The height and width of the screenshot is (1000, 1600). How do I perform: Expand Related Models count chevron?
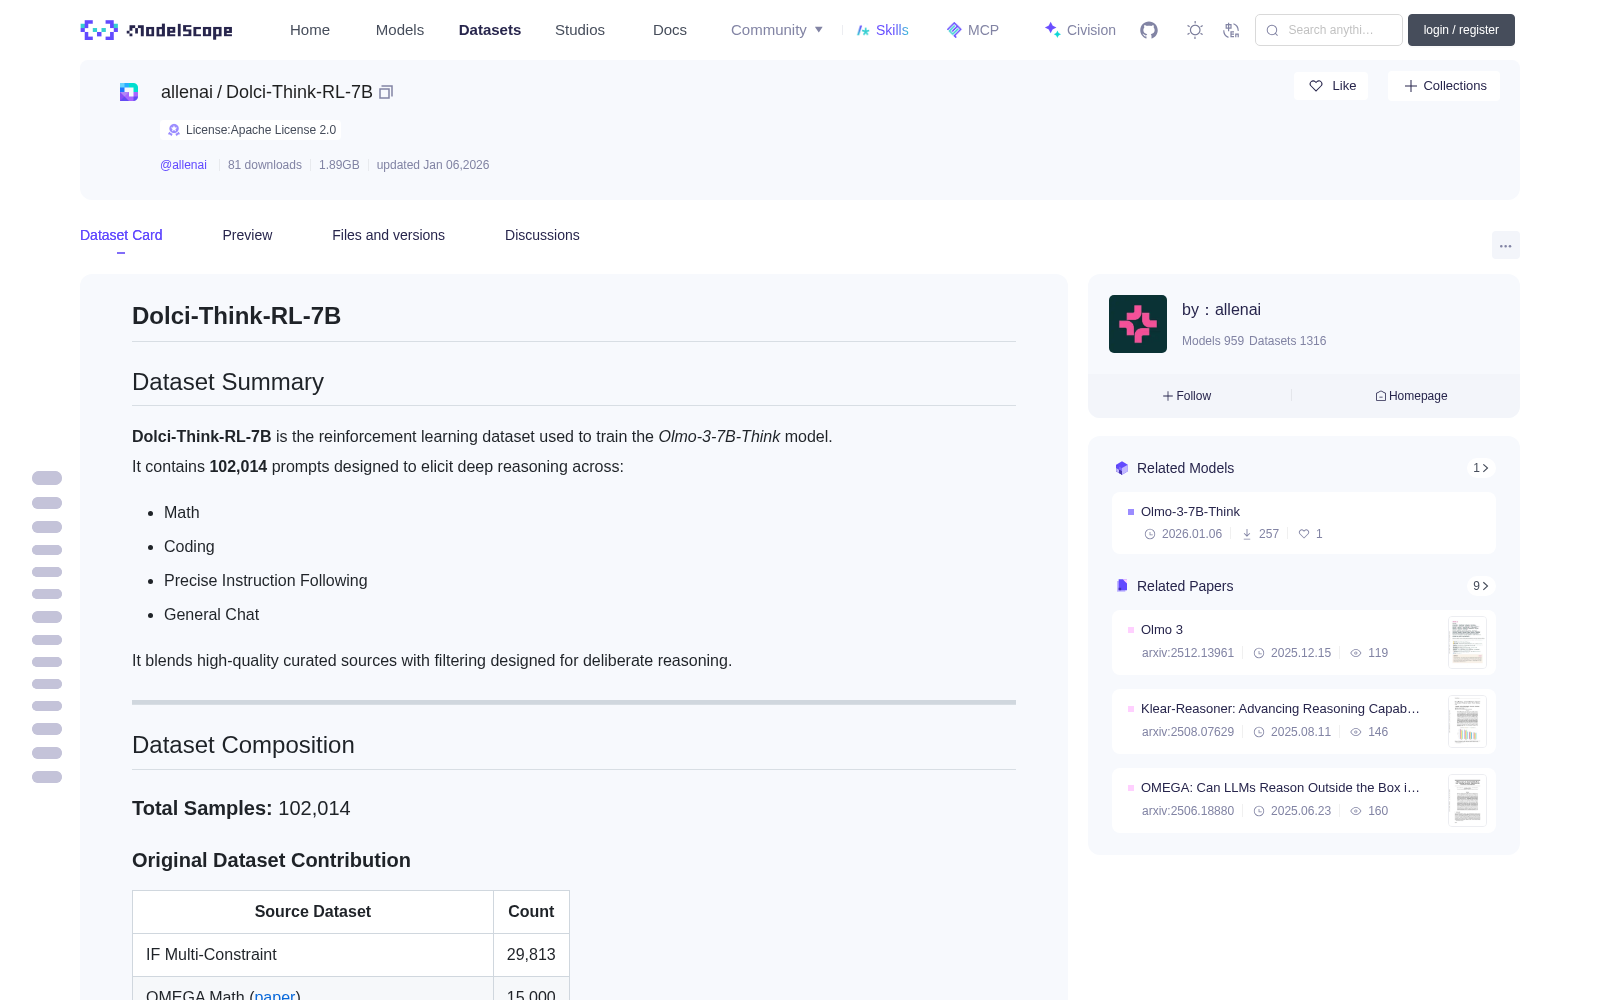tap(1481, 468)
